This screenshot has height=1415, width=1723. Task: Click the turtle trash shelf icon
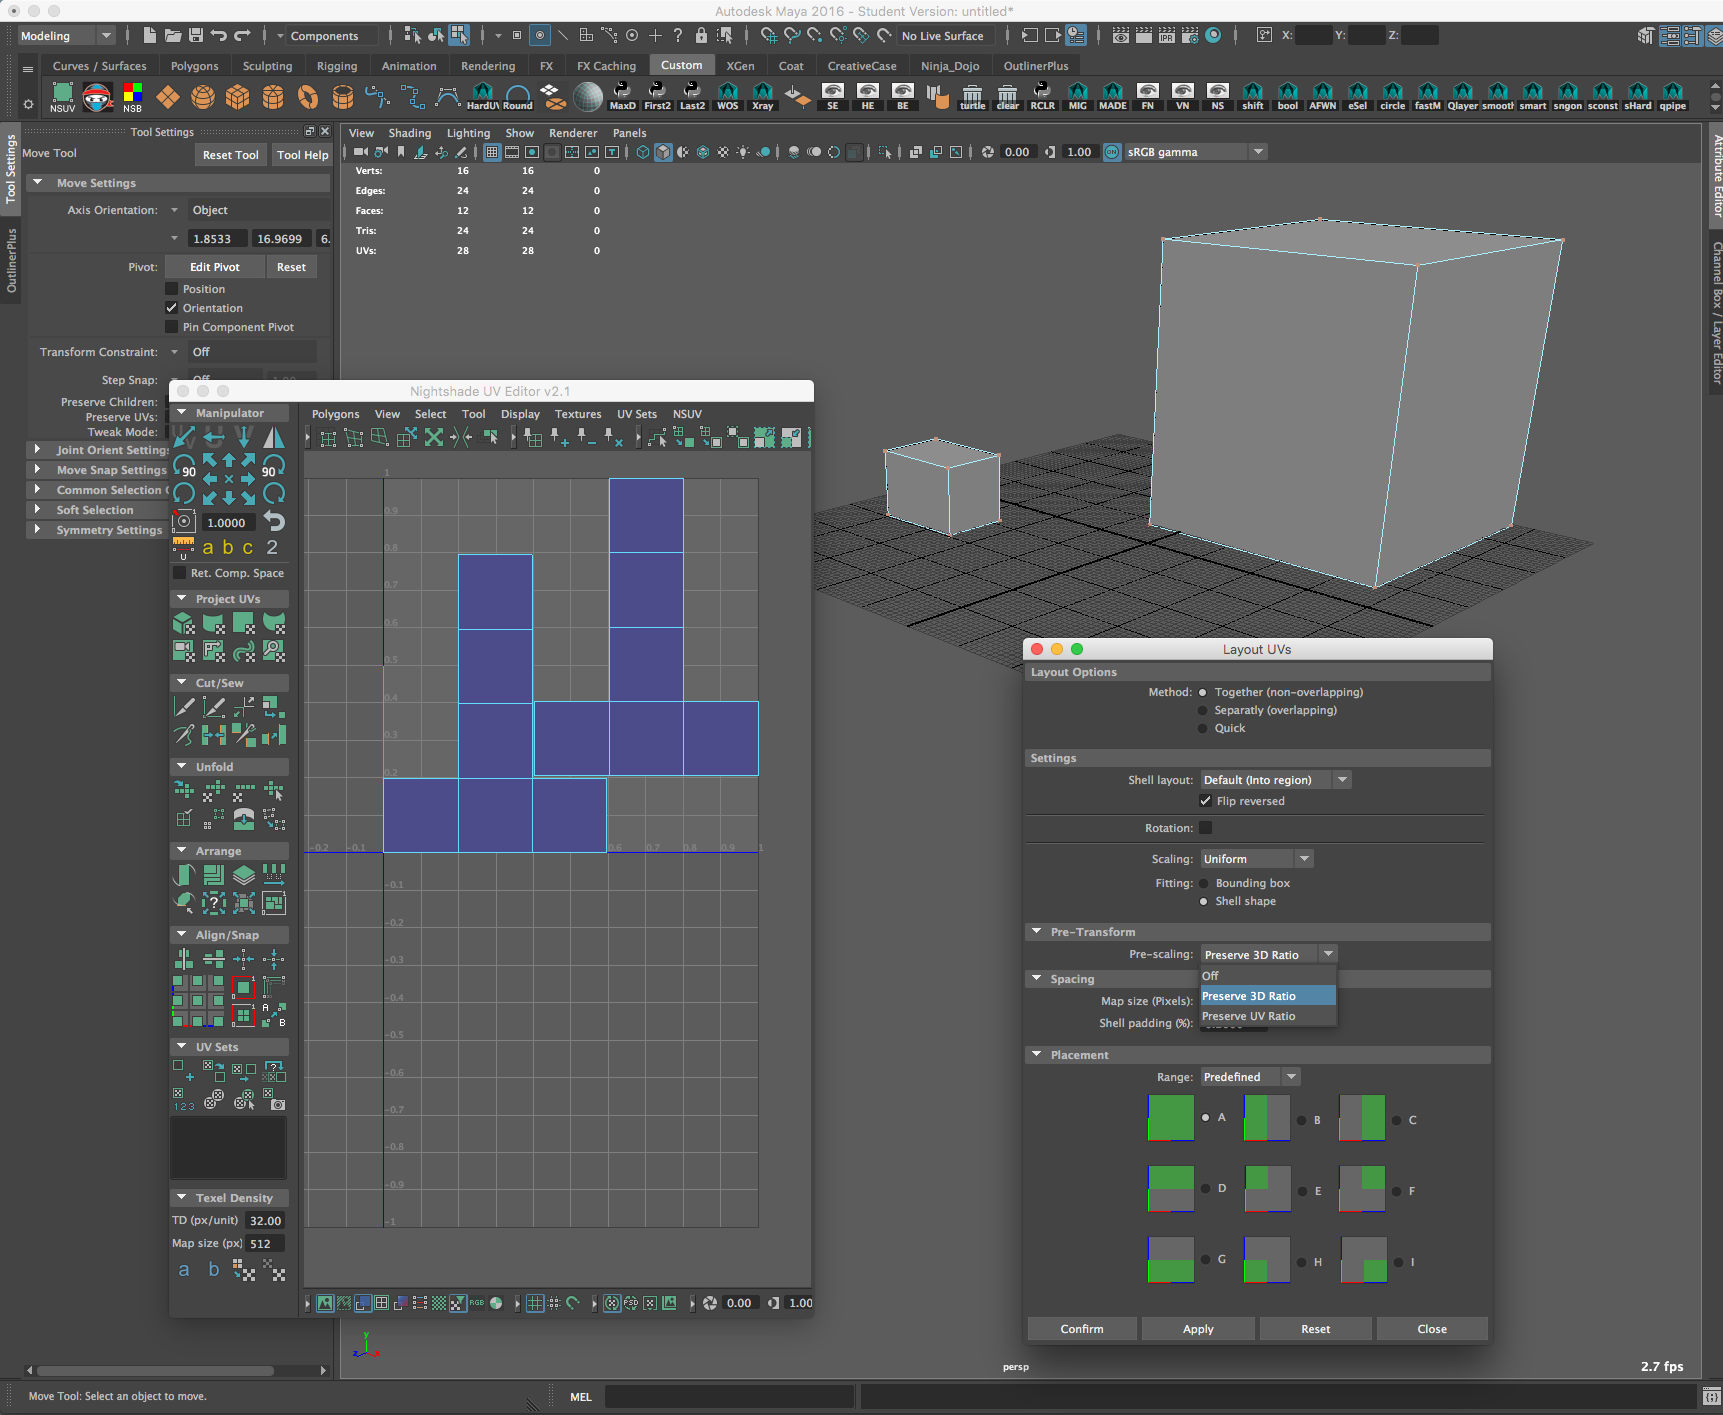(x=972, y=97)
